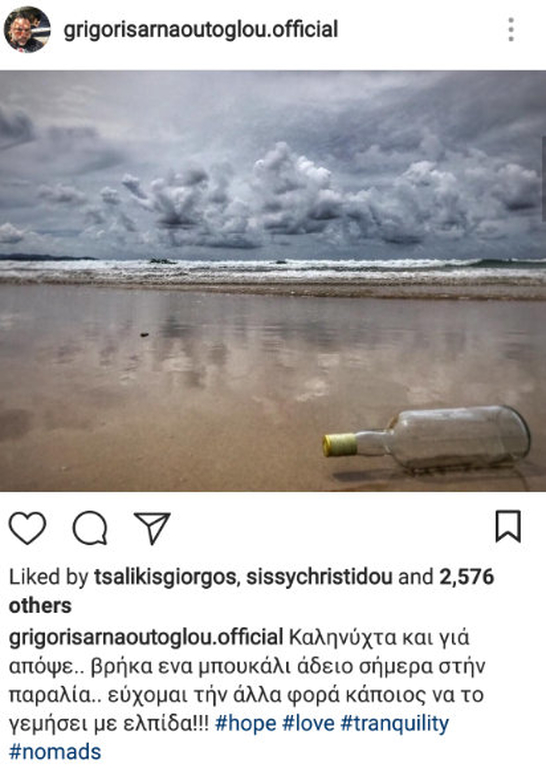The image size is (546, 768).
Task: Open the #hope hashtag
Action: click(x=246, y=723)
